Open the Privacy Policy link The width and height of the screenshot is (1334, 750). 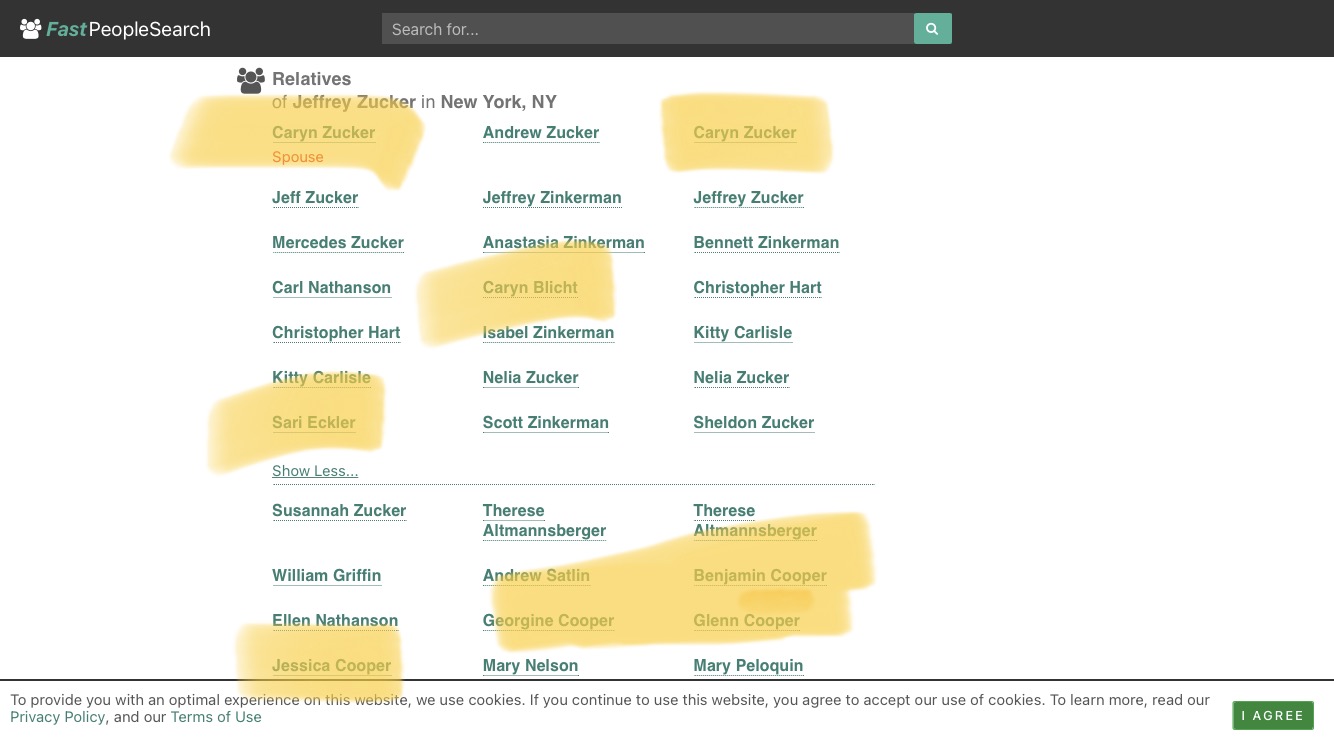[x=58, y=717]
